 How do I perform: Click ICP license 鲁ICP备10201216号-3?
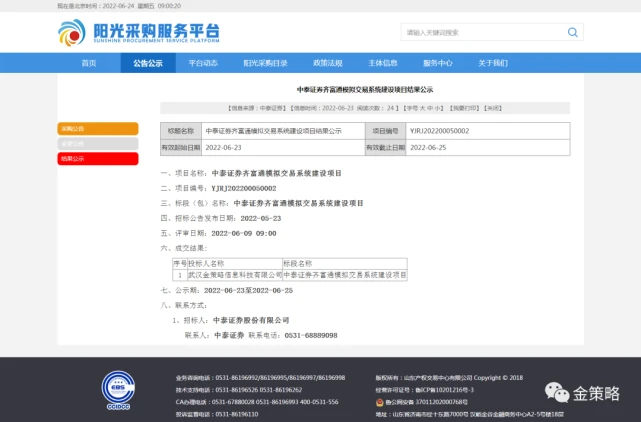point(425,390)
